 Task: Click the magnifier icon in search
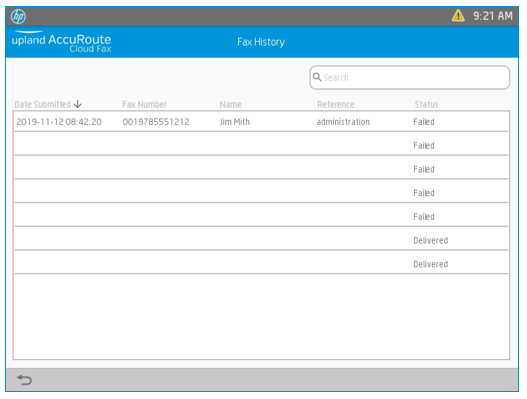pos(317,77)
